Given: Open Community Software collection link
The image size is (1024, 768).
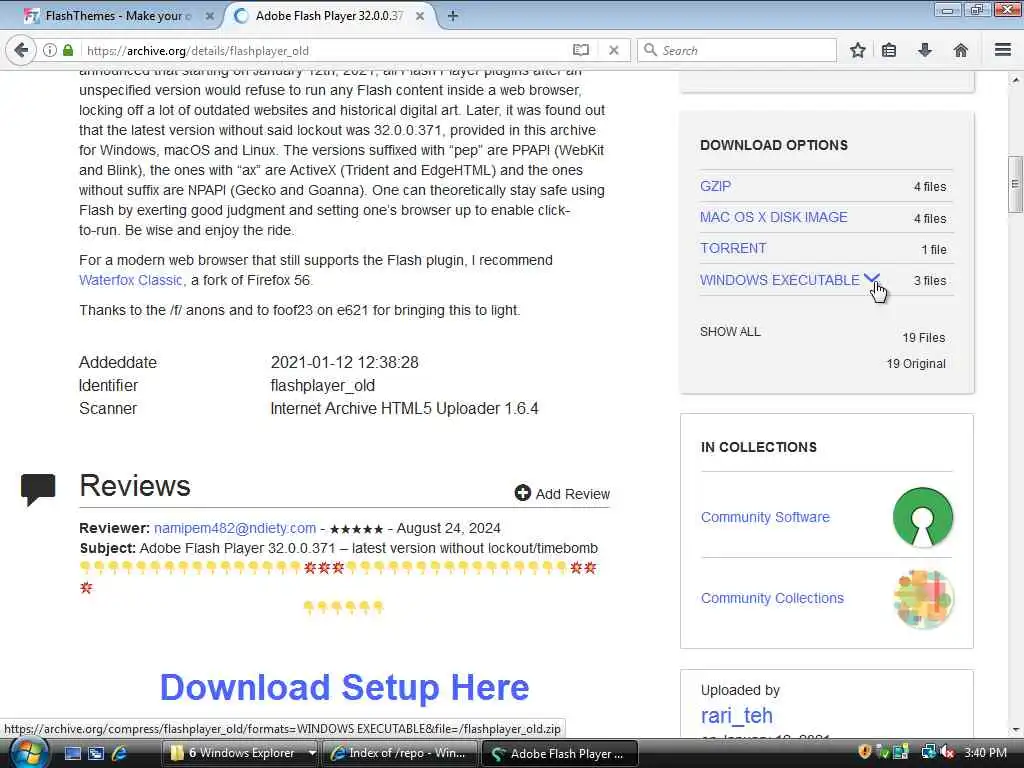Looking at the screenshot, I should 765,517.
